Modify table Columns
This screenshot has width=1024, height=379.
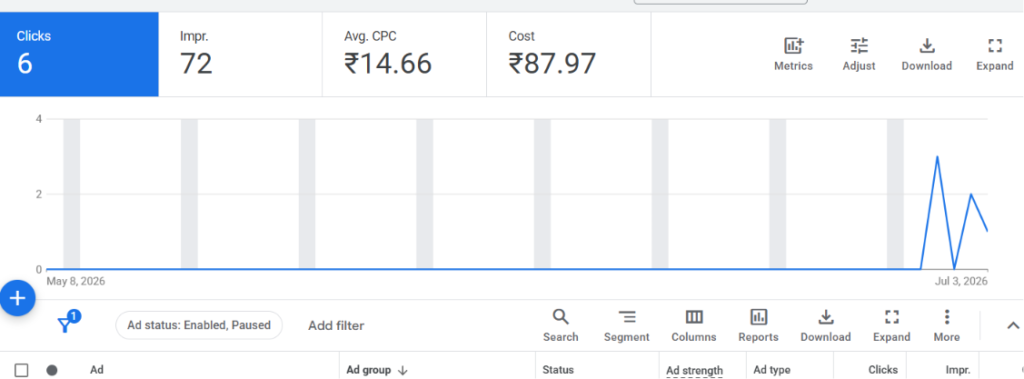(694, 318)
